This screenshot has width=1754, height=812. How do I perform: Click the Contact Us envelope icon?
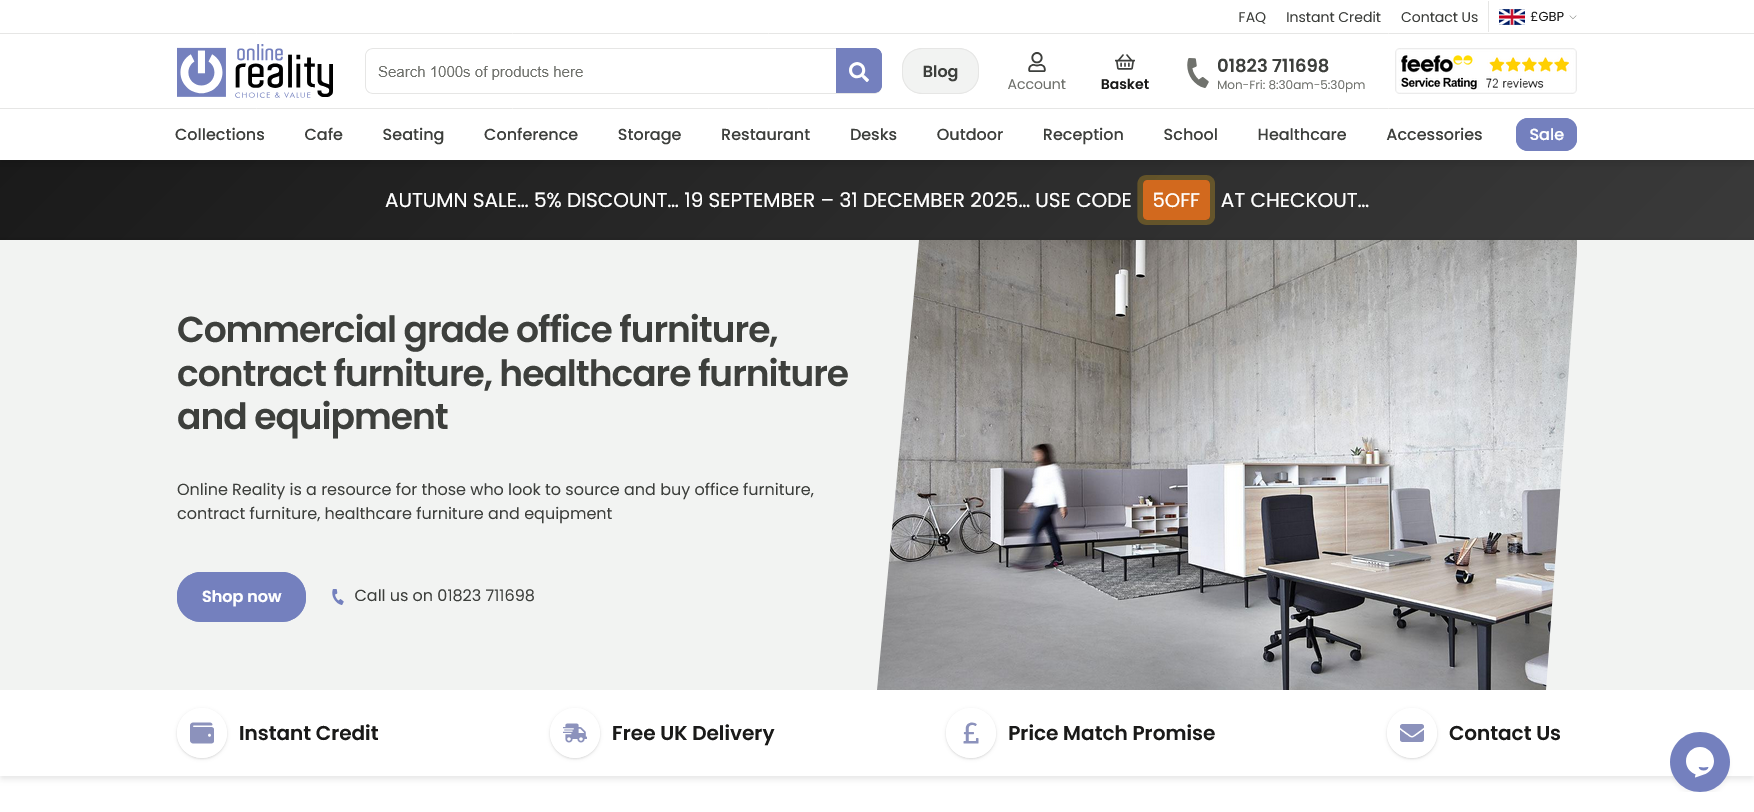[x=1412, y=733]
